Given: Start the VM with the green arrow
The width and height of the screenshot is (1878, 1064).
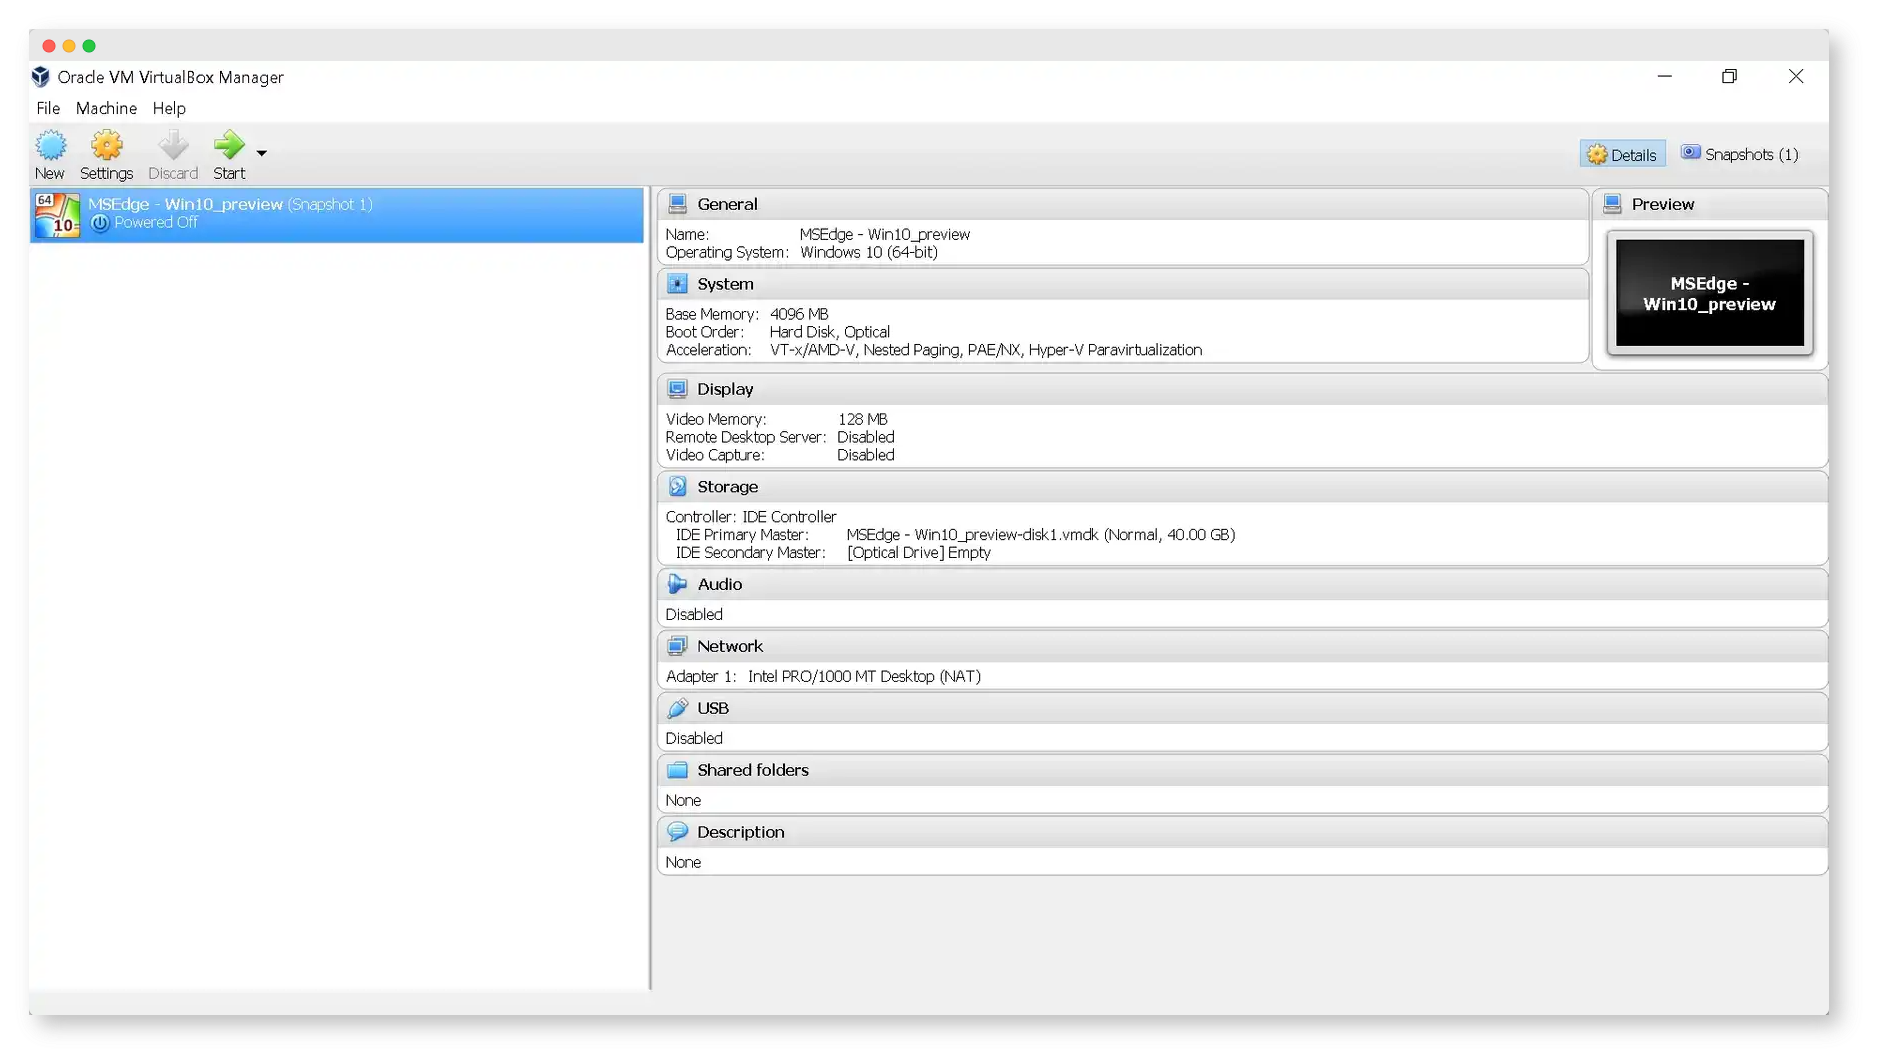Looking at the screenshot, I should coord(229,146).
